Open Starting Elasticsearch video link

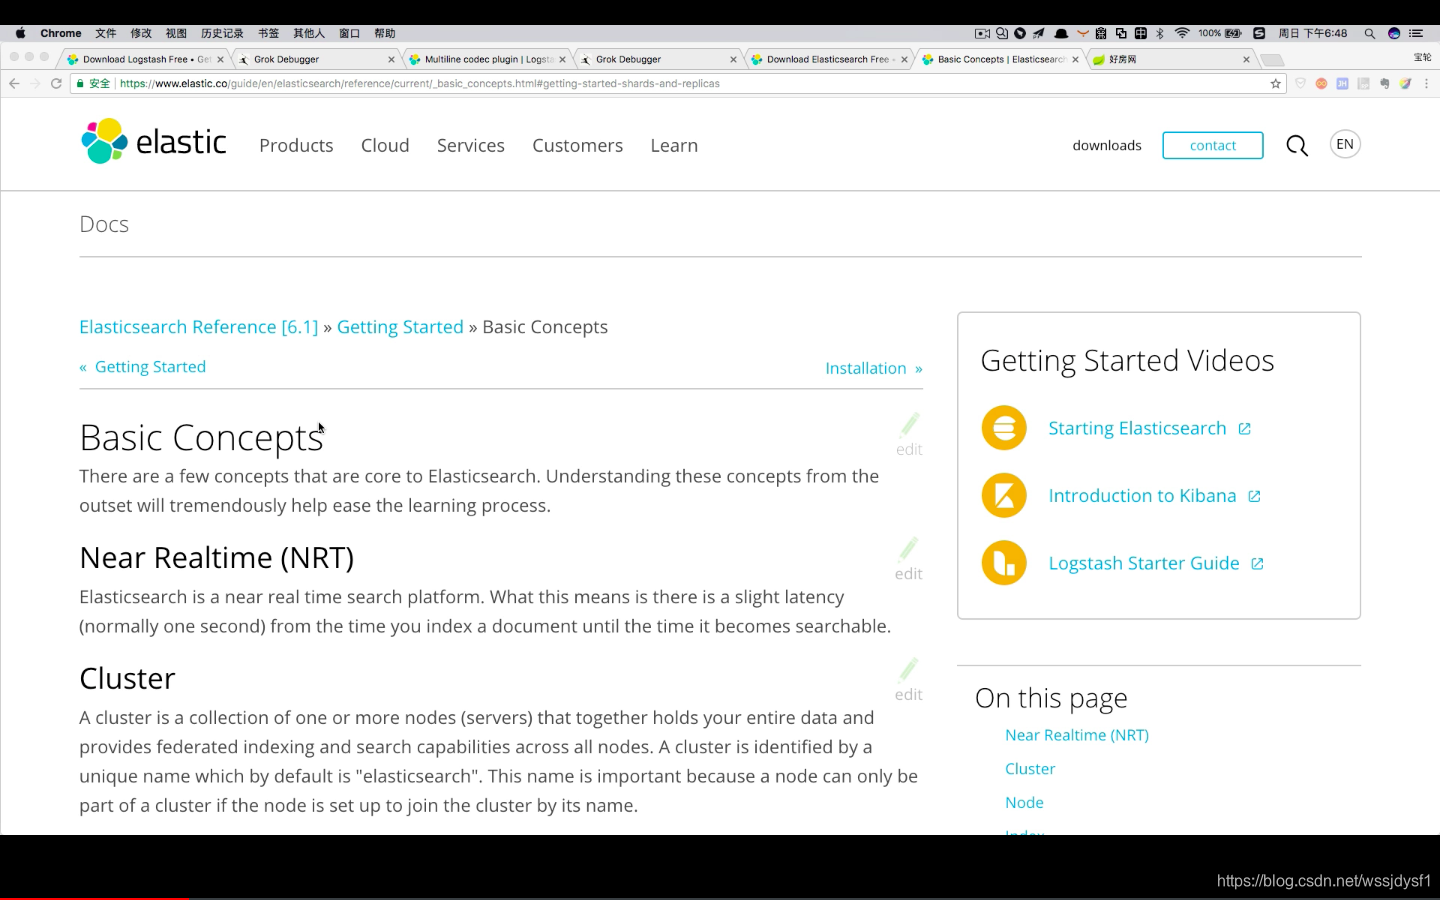click(x=1149, y=428)
